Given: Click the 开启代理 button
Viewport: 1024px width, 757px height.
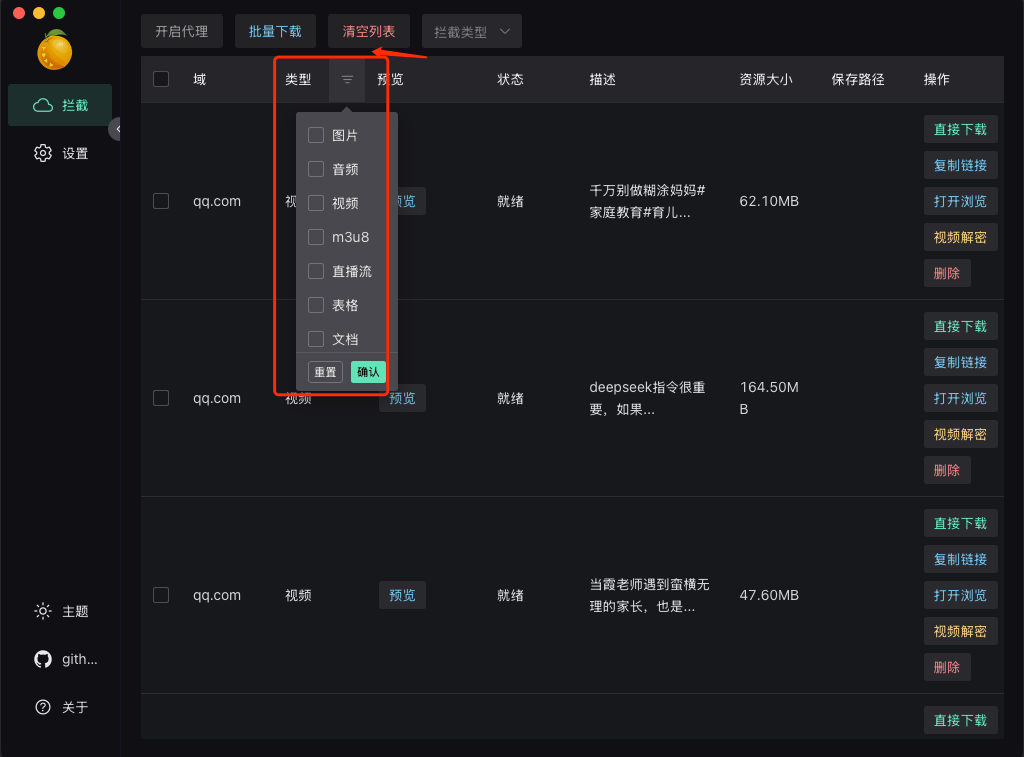Looking at the screenshot, I should pyautogui.click(x=182, y=31).
